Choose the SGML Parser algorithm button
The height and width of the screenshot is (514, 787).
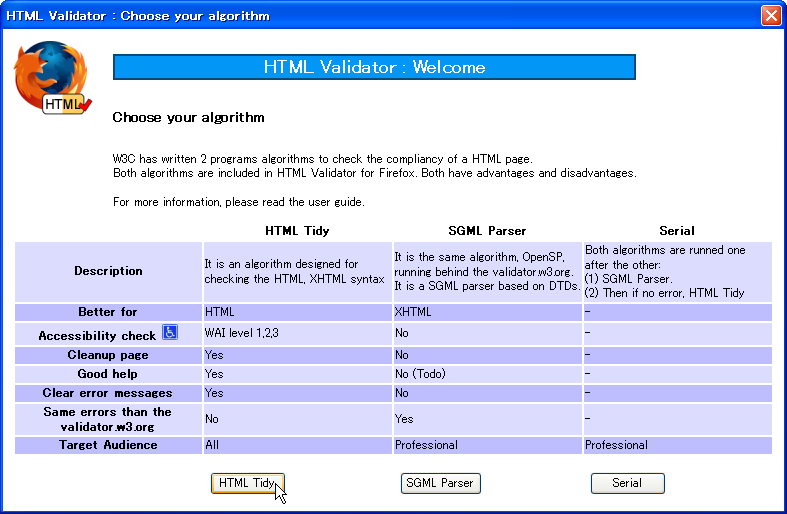(440, 483)
